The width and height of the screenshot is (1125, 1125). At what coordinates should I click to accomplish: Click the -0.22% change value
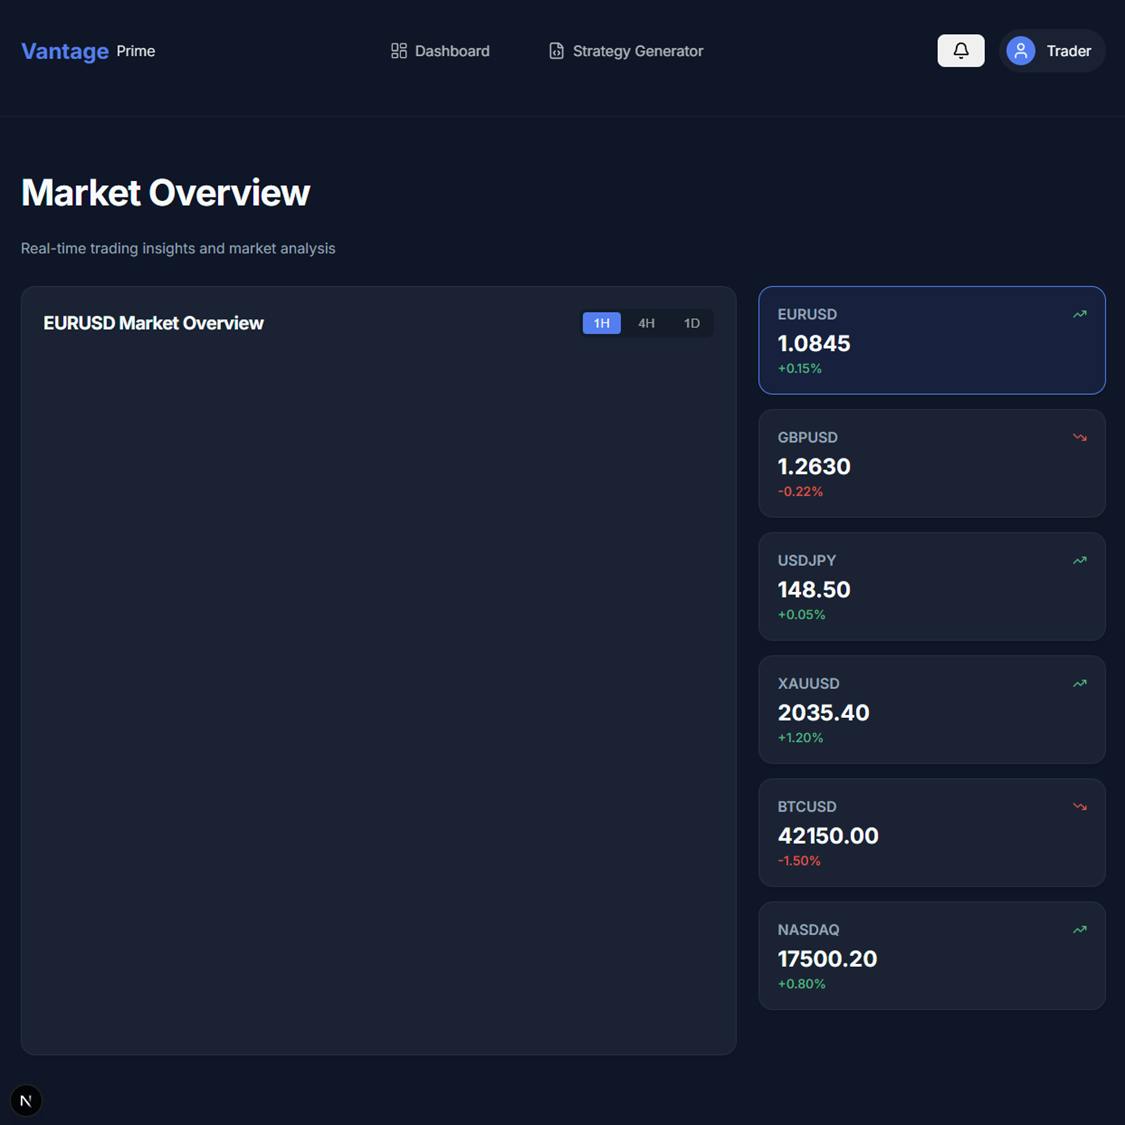(x=800, y=491)
